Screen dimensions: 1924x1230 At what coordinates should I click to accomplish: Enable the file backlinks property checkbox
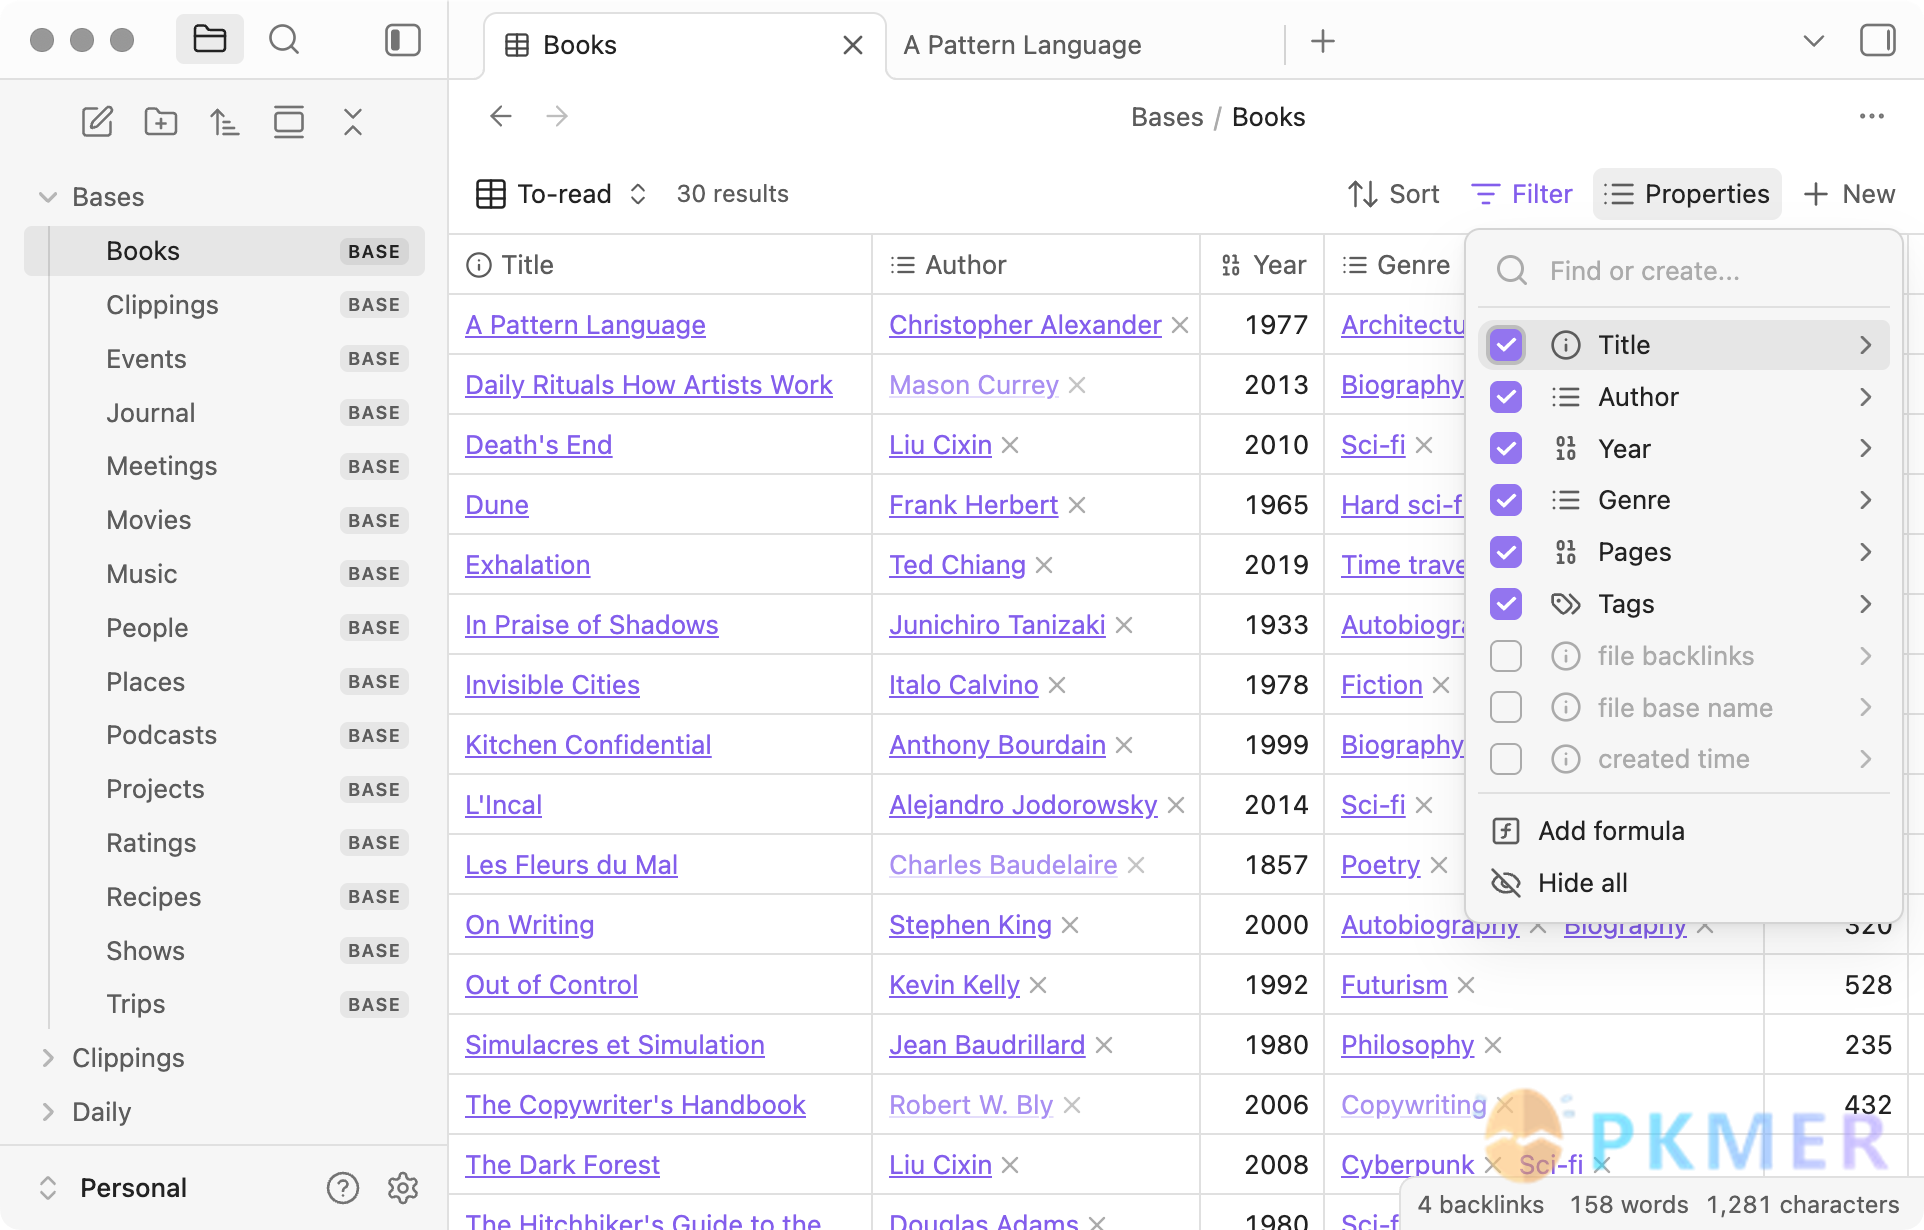click(1505, 656)
